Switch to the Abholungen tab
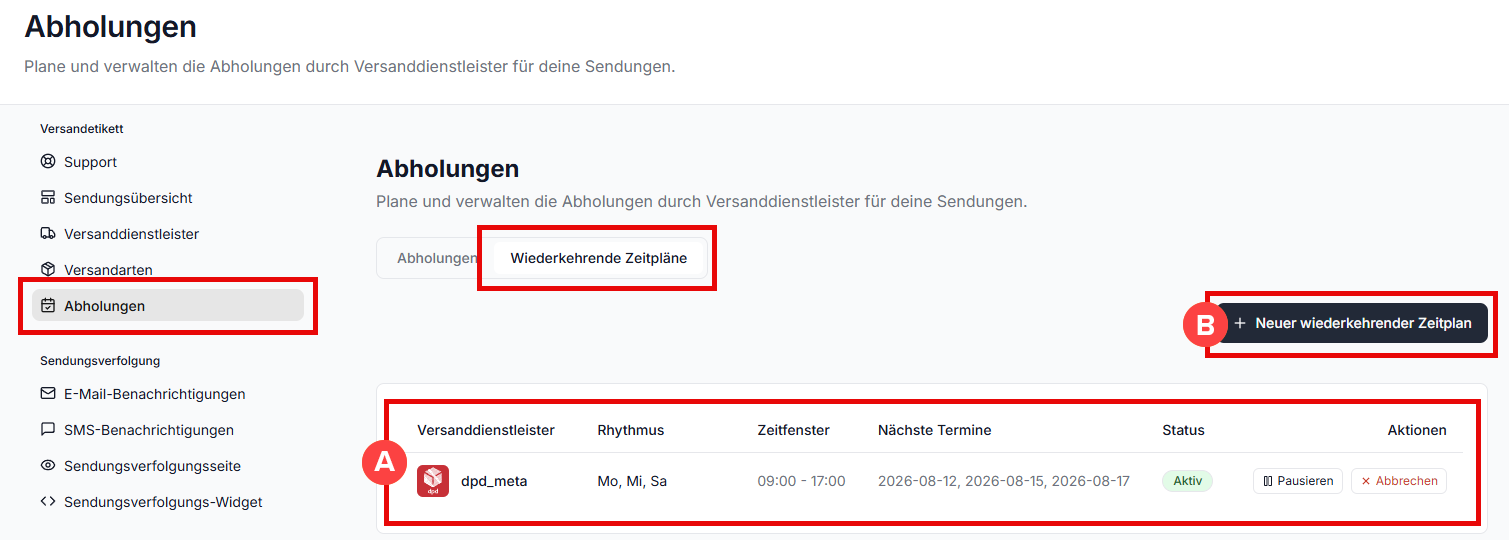 click(437, 258)
